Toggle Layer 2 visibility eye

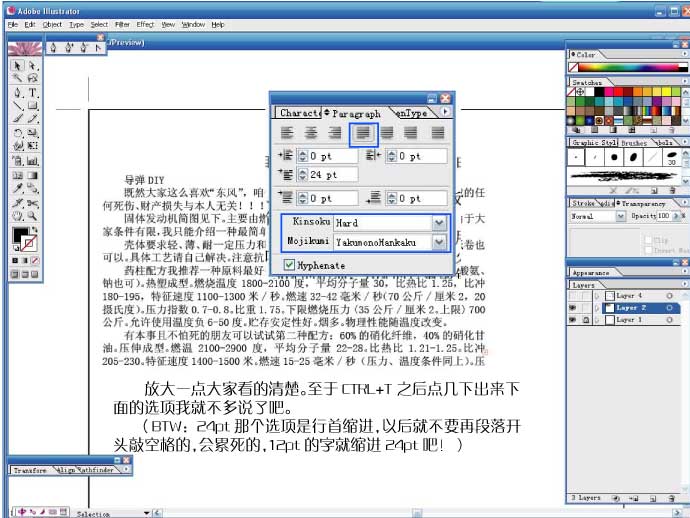point(572,308)
